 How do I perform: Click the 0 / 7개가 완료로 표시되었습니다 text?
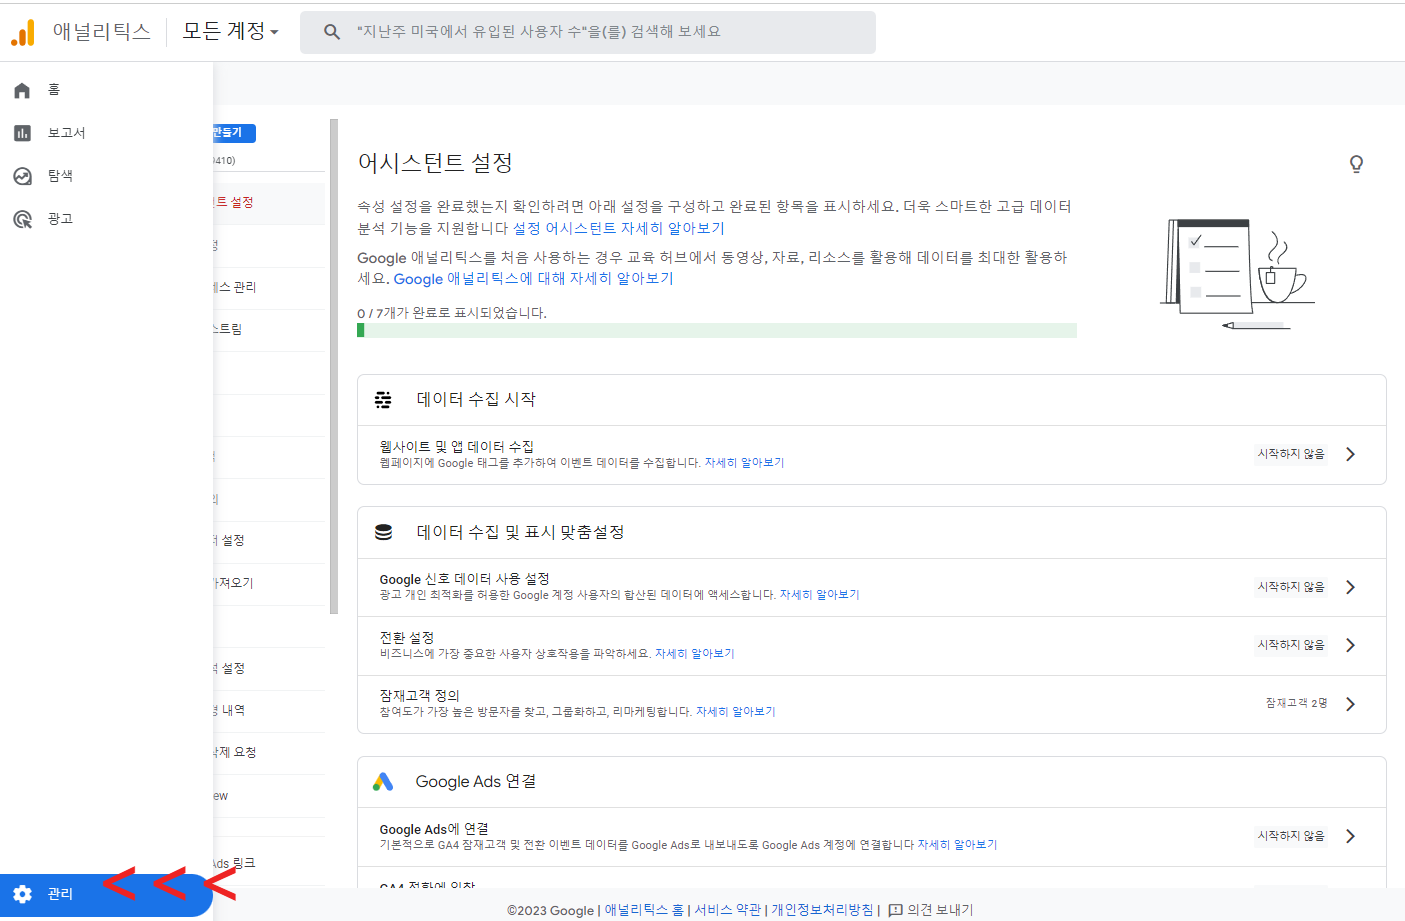pyautogui.click(x=452, y=313)
